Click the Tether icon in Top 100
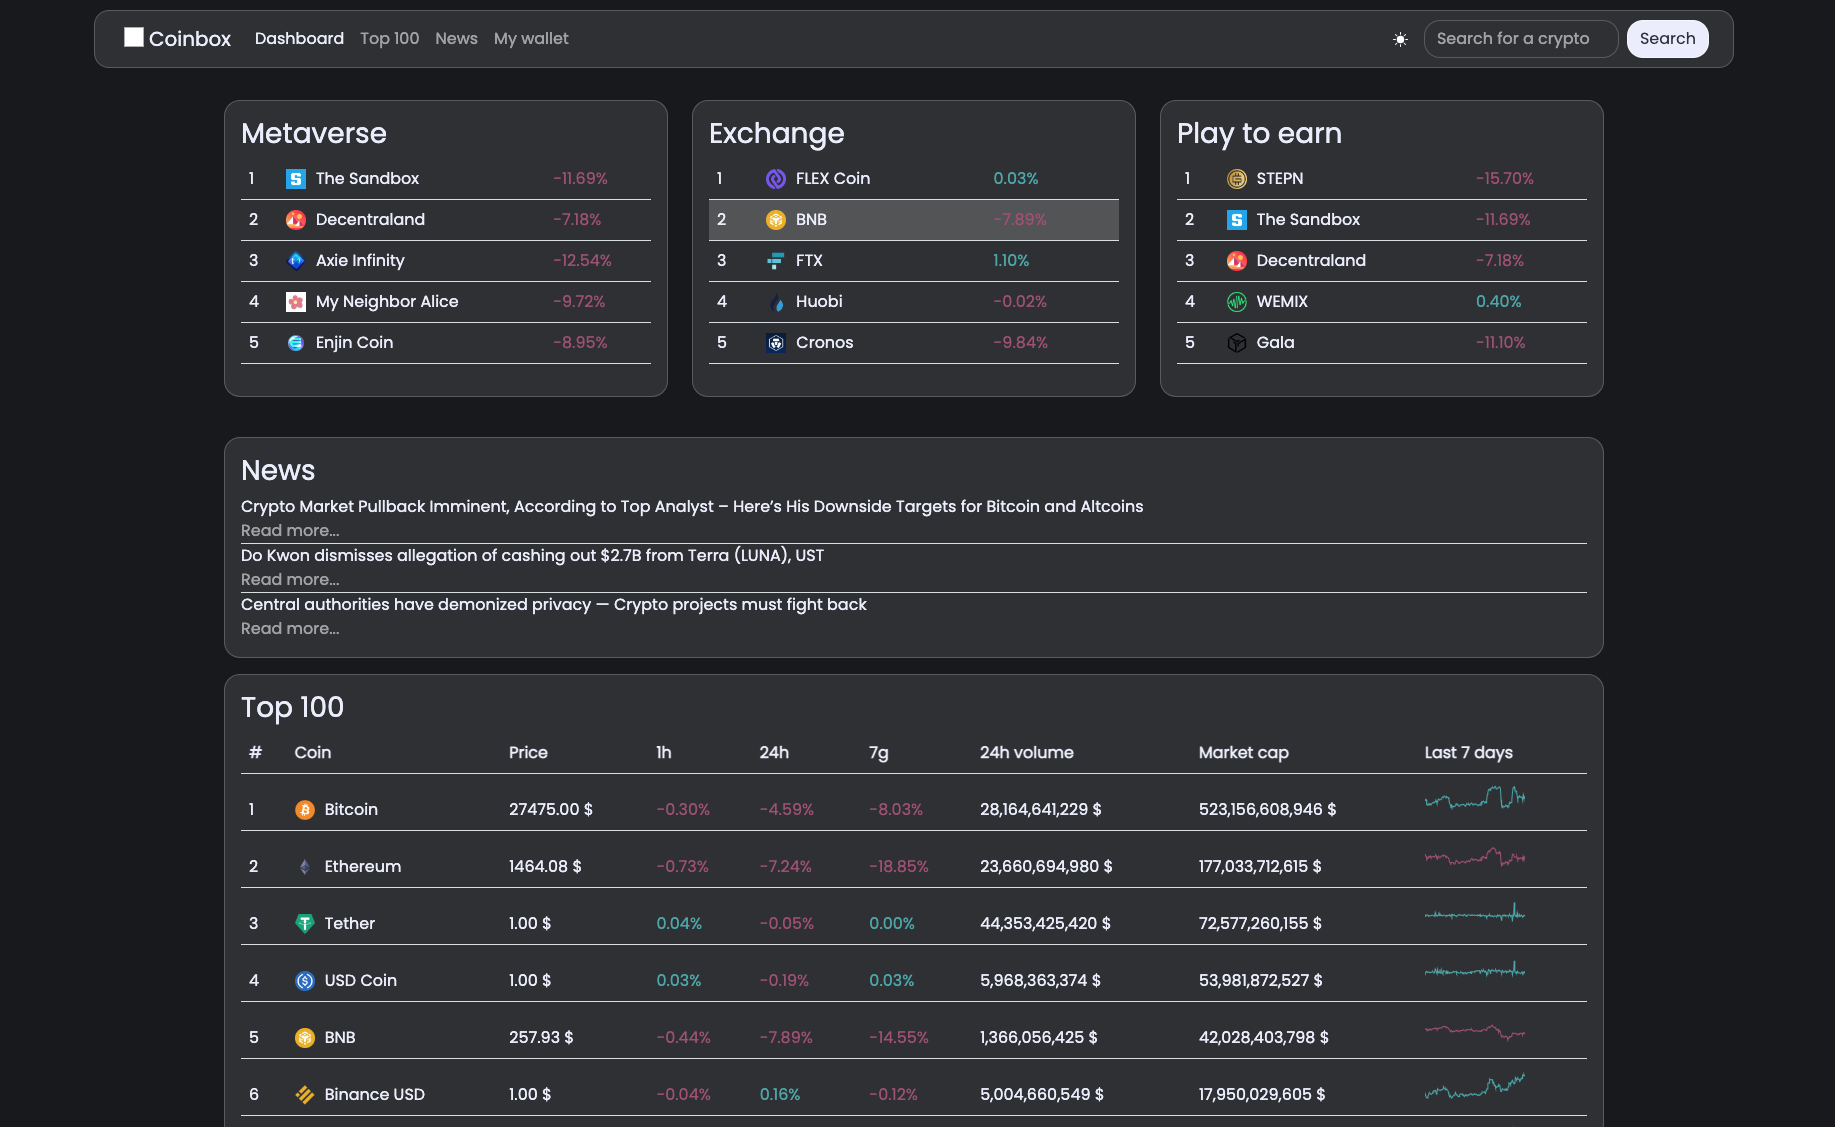 (x=305, y=924)
